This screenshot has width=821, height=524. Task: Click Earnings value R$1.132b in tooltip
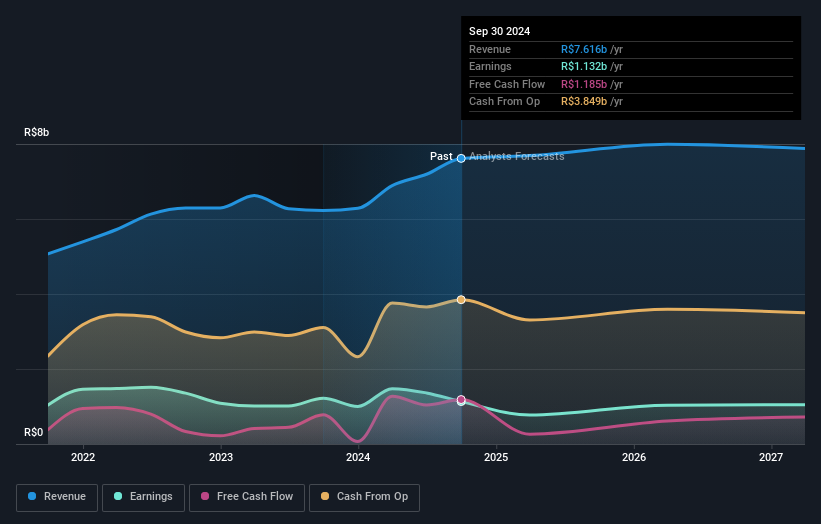point(584,66)
